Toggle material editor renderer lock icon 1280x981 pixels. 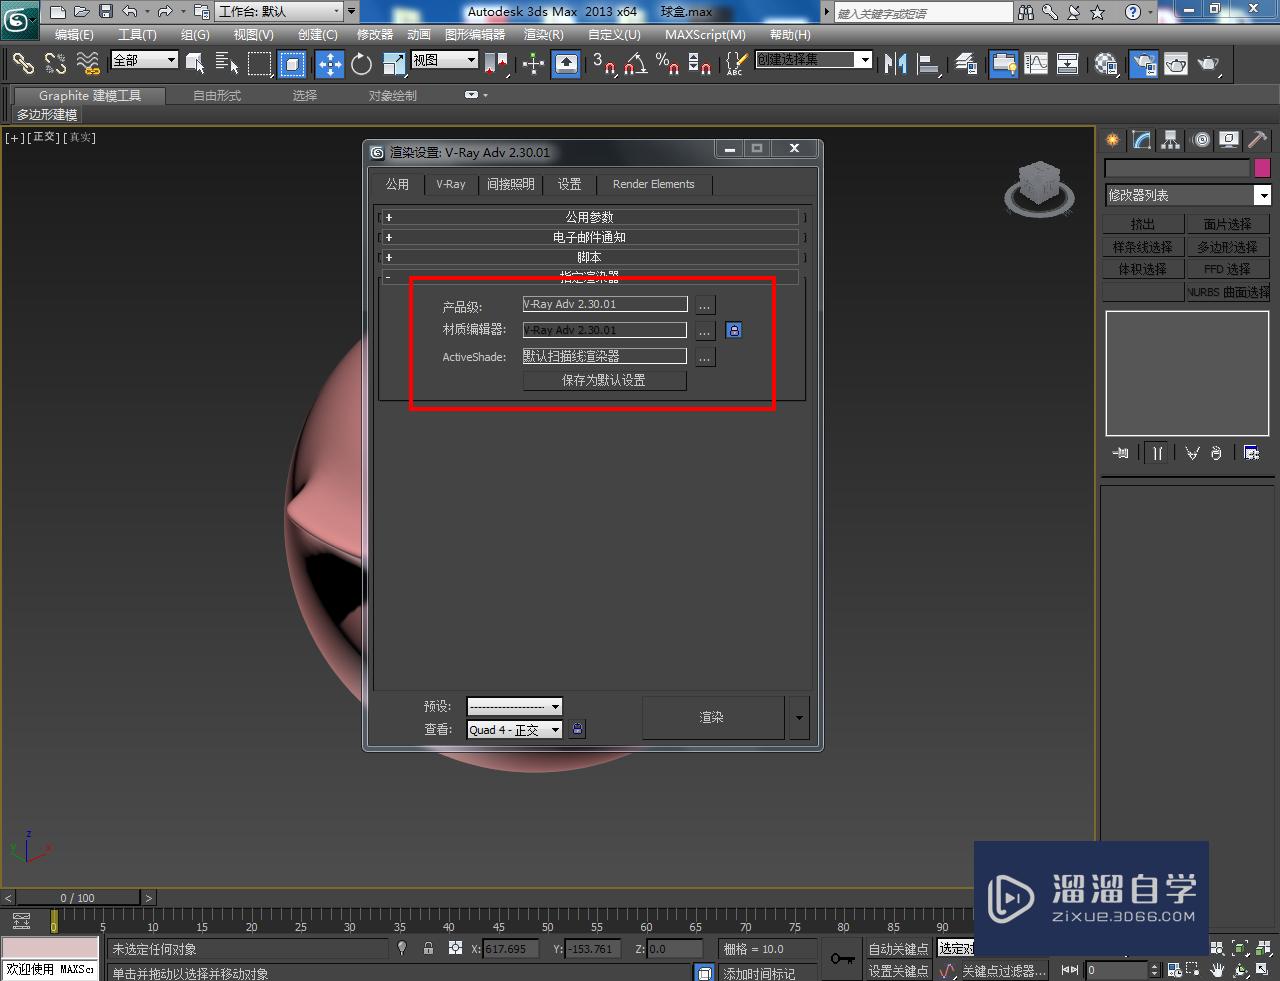733,330
